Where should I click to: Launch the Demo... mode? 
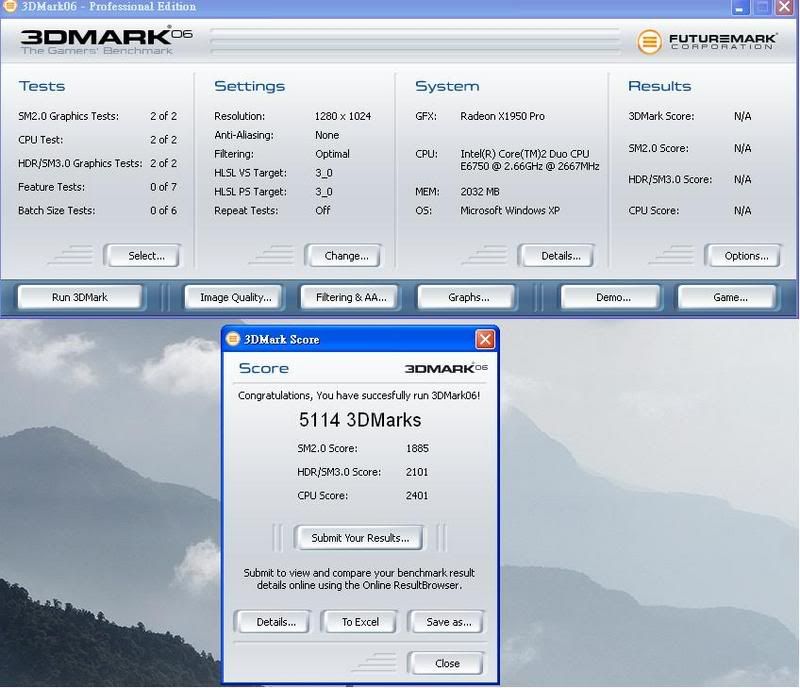tap(612, 297)
